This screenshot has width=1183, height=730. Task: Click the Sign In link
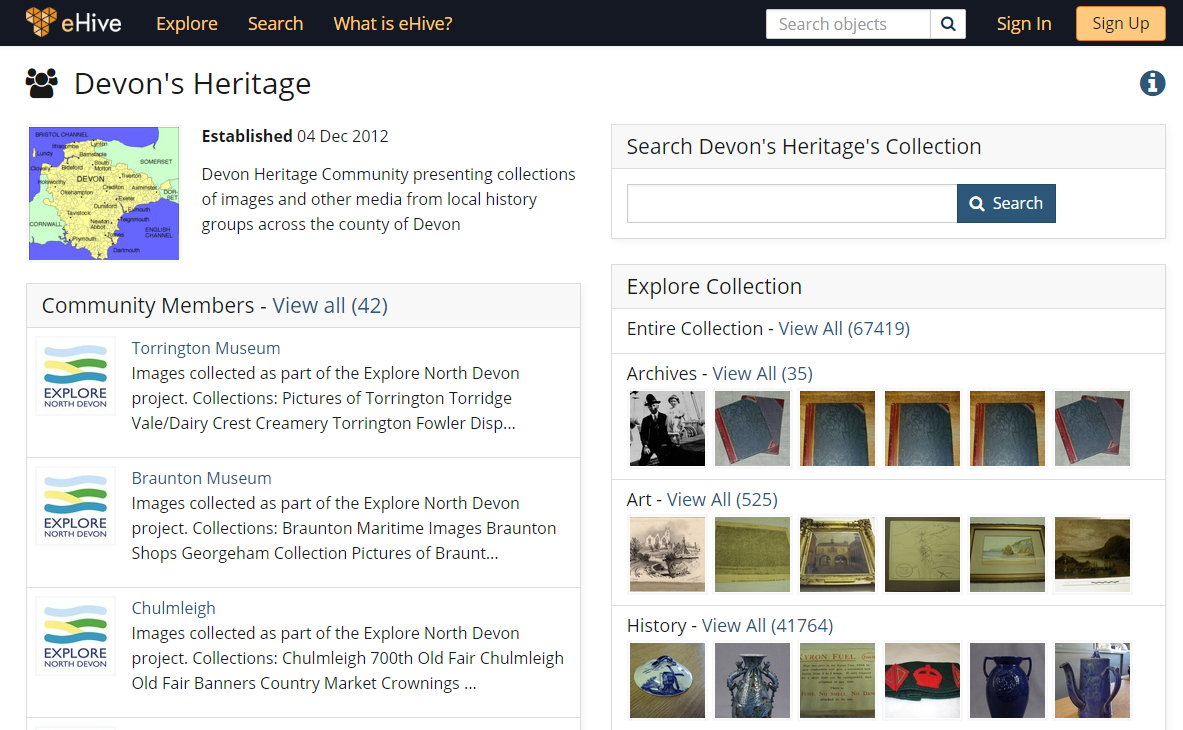pyautogui.click(x=1024, y=23)
